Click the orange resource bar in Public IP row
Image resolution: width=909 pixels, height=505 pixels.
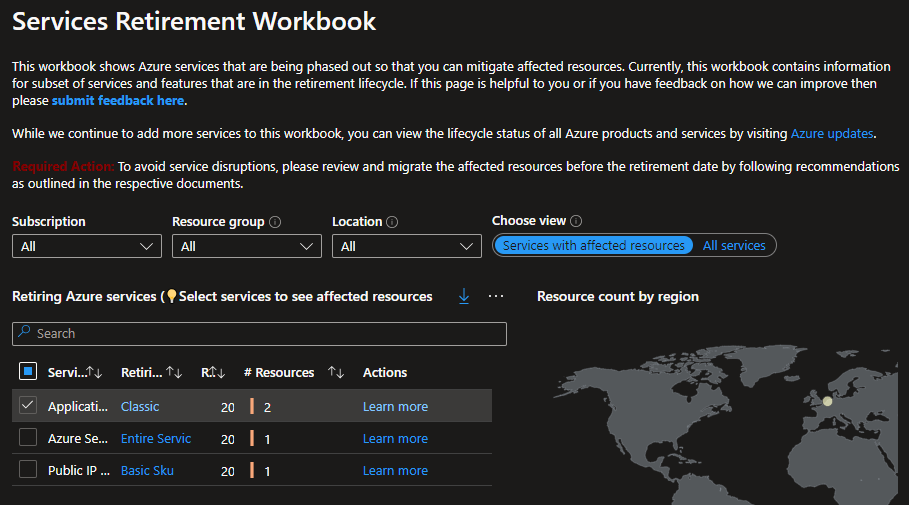coord(252,470)
